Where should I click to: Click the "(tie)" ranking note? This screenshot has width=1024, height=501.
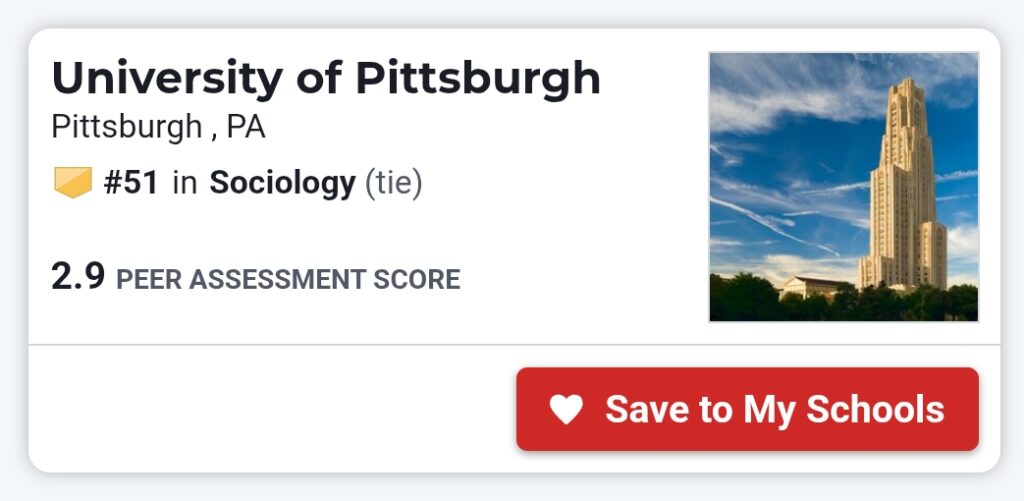[393, 183]
